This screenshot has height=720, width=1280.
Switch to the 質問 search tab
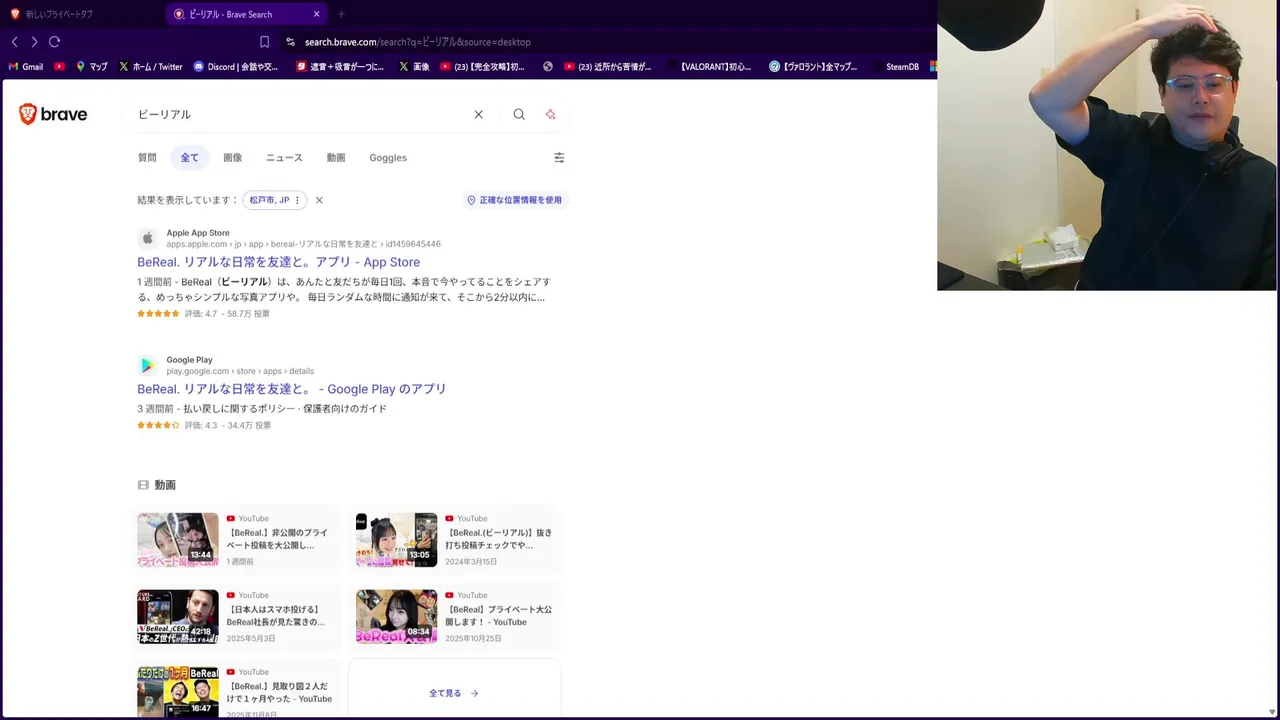click(x=147, y=157)
